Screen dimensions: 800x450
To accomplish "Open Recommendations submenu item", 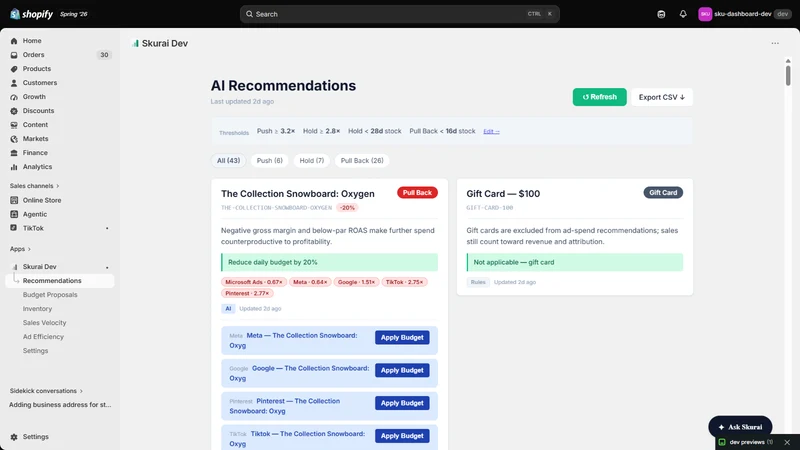I will (x=60, y=281).
